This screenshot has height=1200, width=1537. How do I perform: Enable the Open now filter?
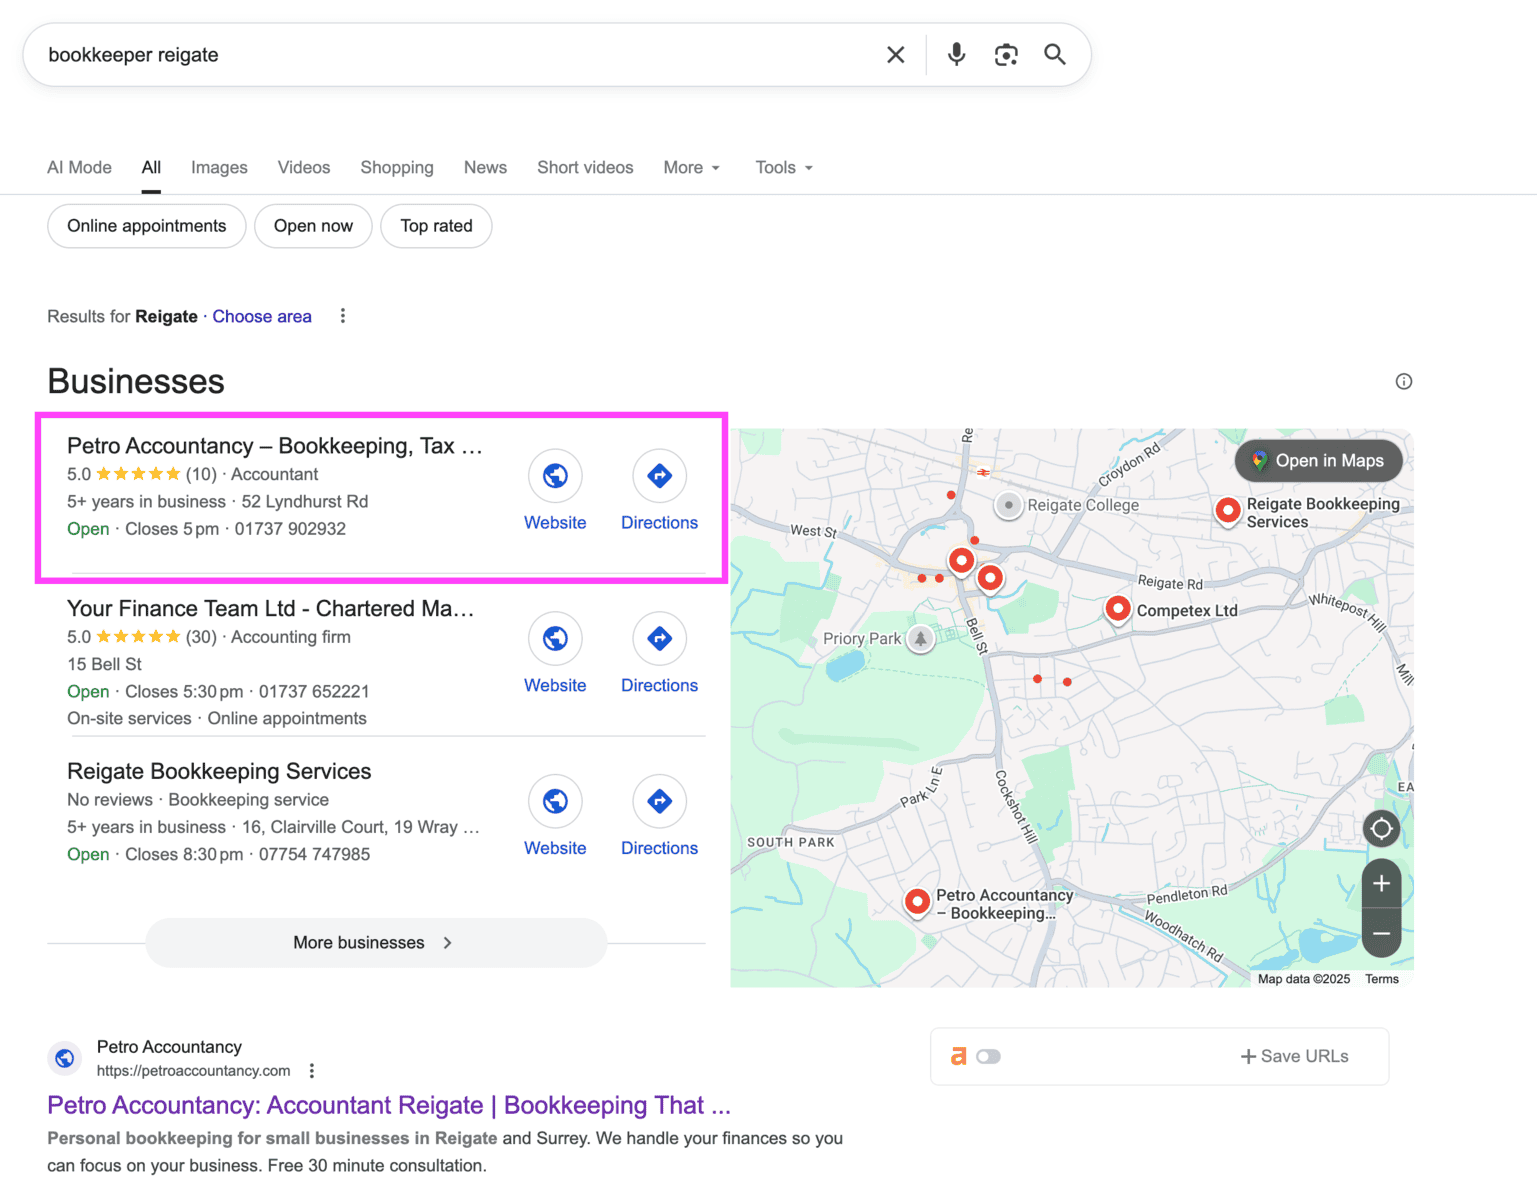[313, 226]
